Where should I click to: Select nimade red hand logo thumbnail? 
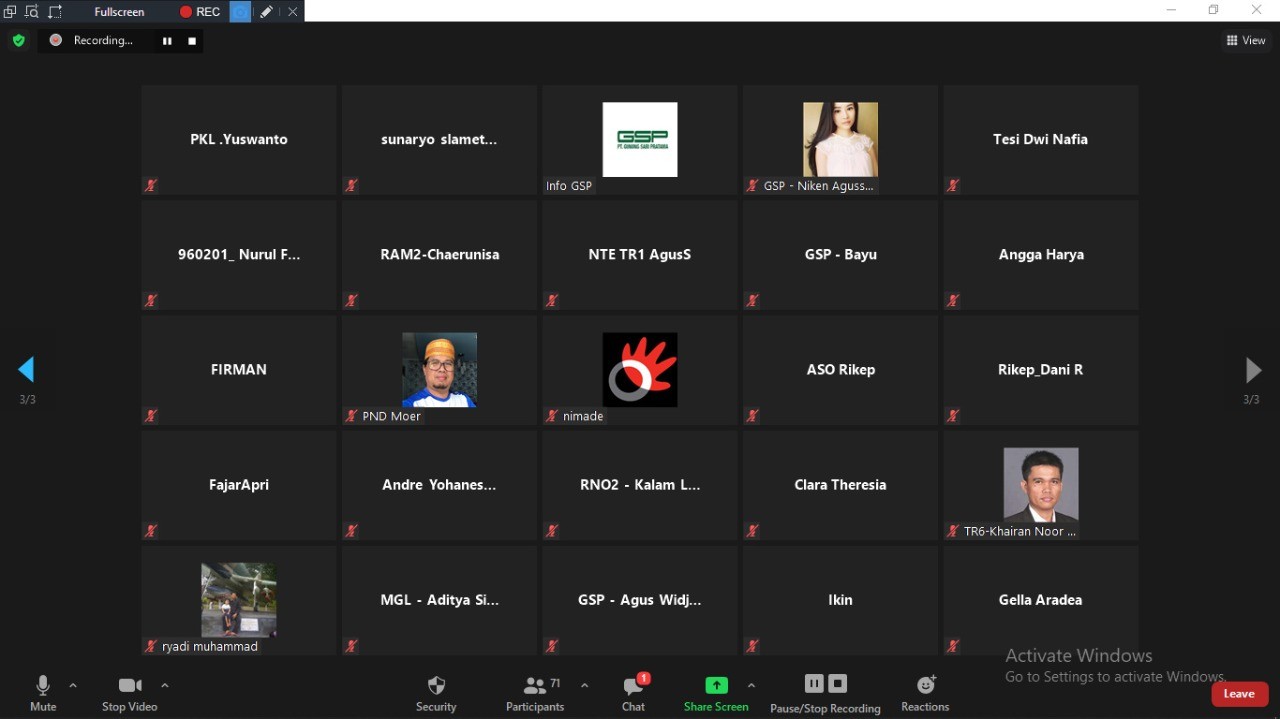point(640,370)
